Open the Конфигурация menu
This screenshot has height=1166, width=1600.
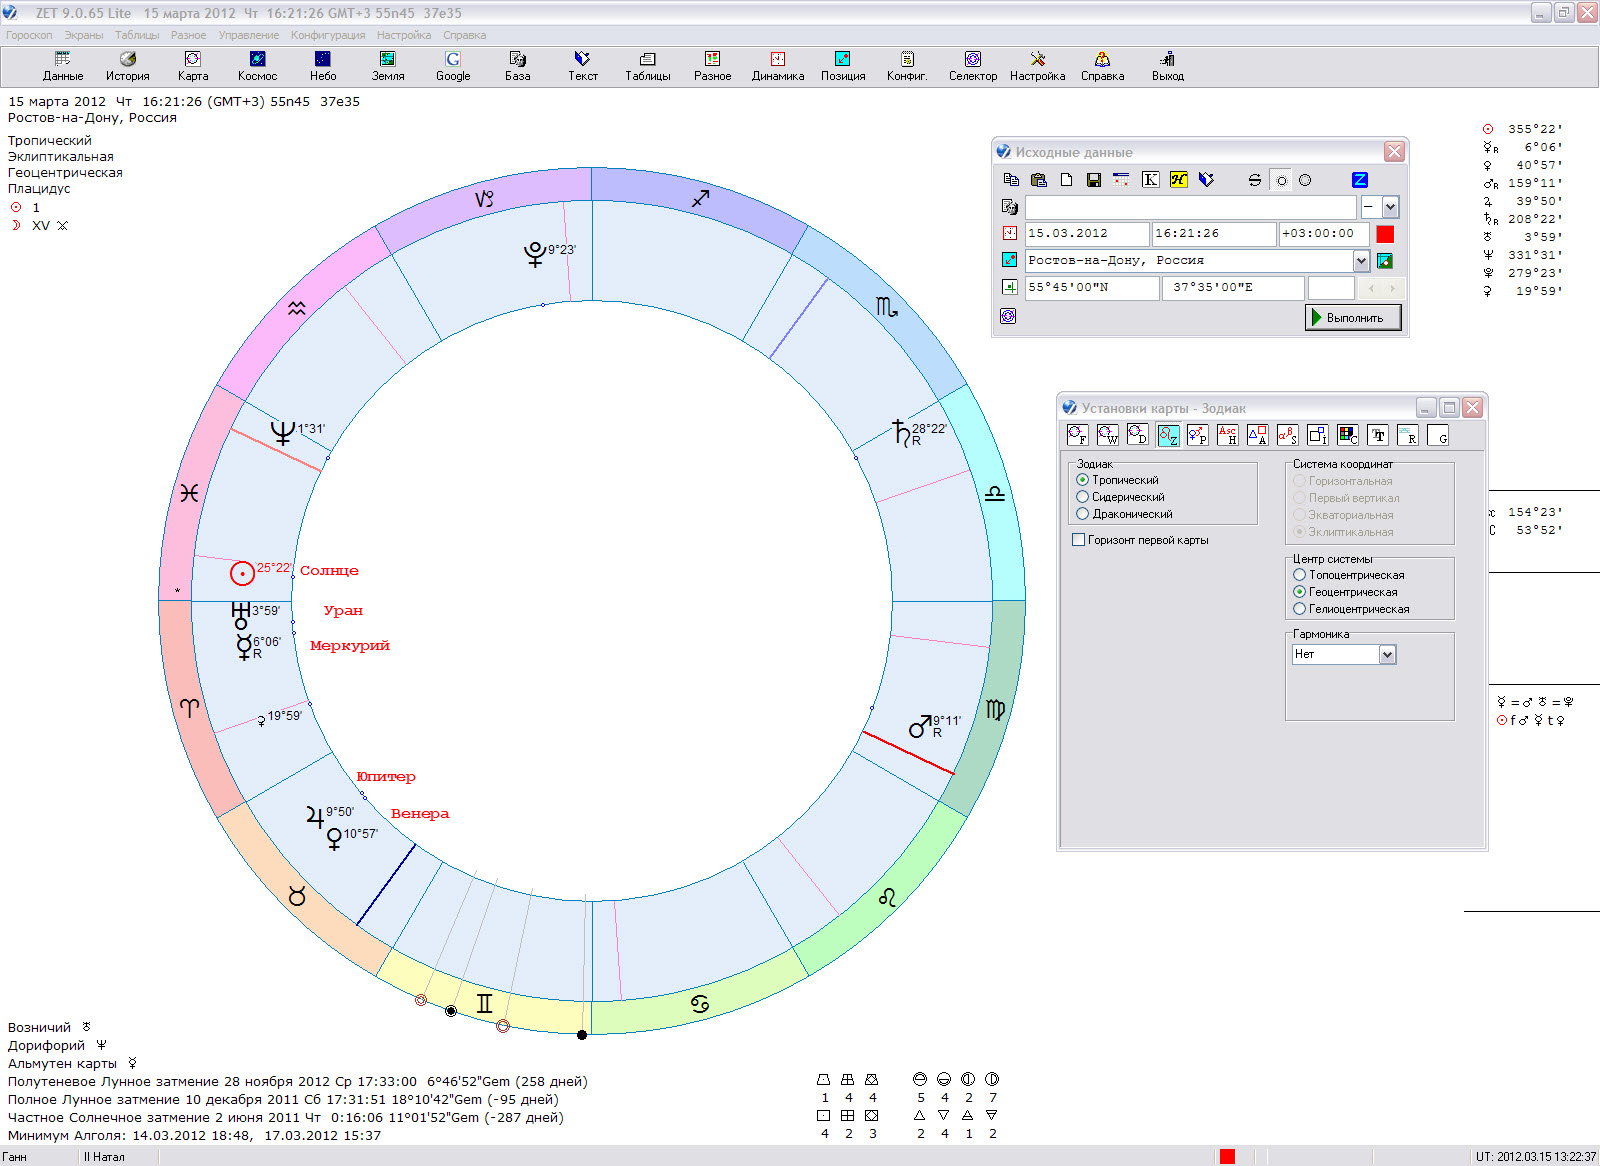[328, 35]
